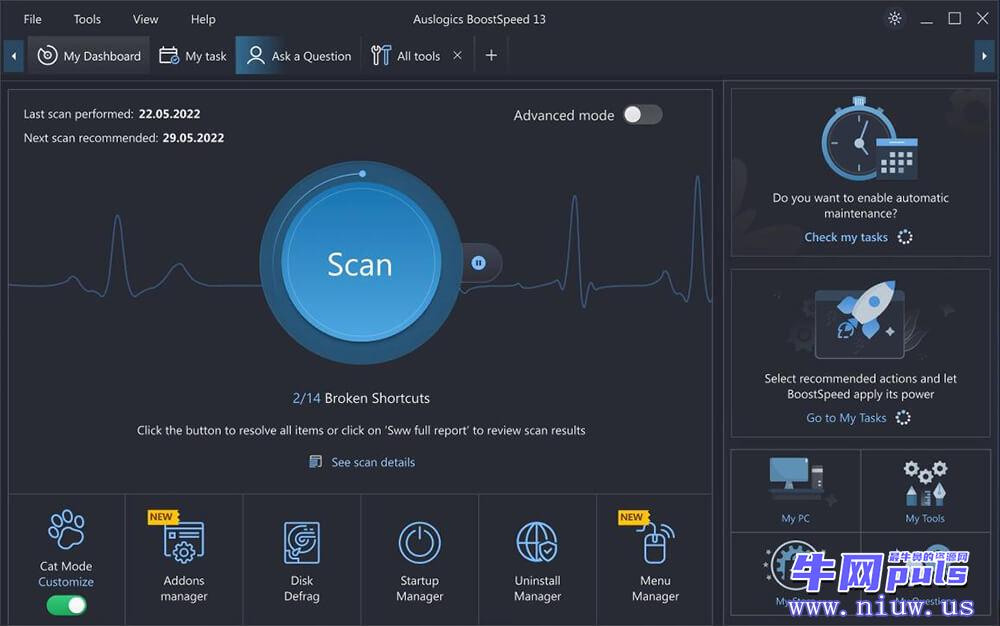The width and height of the screenshot is (1000, 626).
Task: Click the next scan date 29.05.2022
Action: coord(193,138)
